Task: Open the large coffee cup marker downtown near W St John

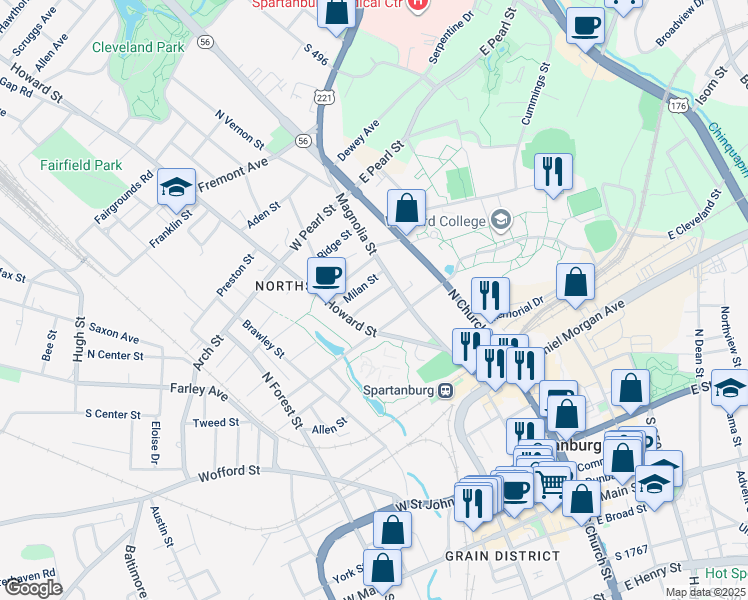Action: 516,491
